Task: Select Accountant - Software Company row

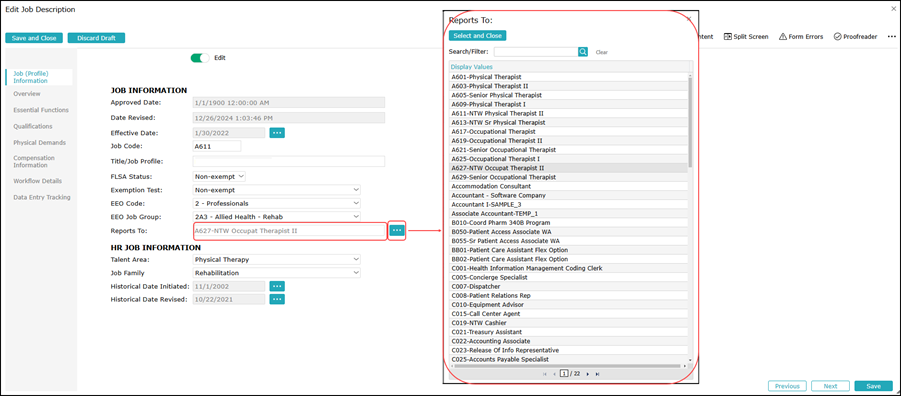Action: (569, 195)
